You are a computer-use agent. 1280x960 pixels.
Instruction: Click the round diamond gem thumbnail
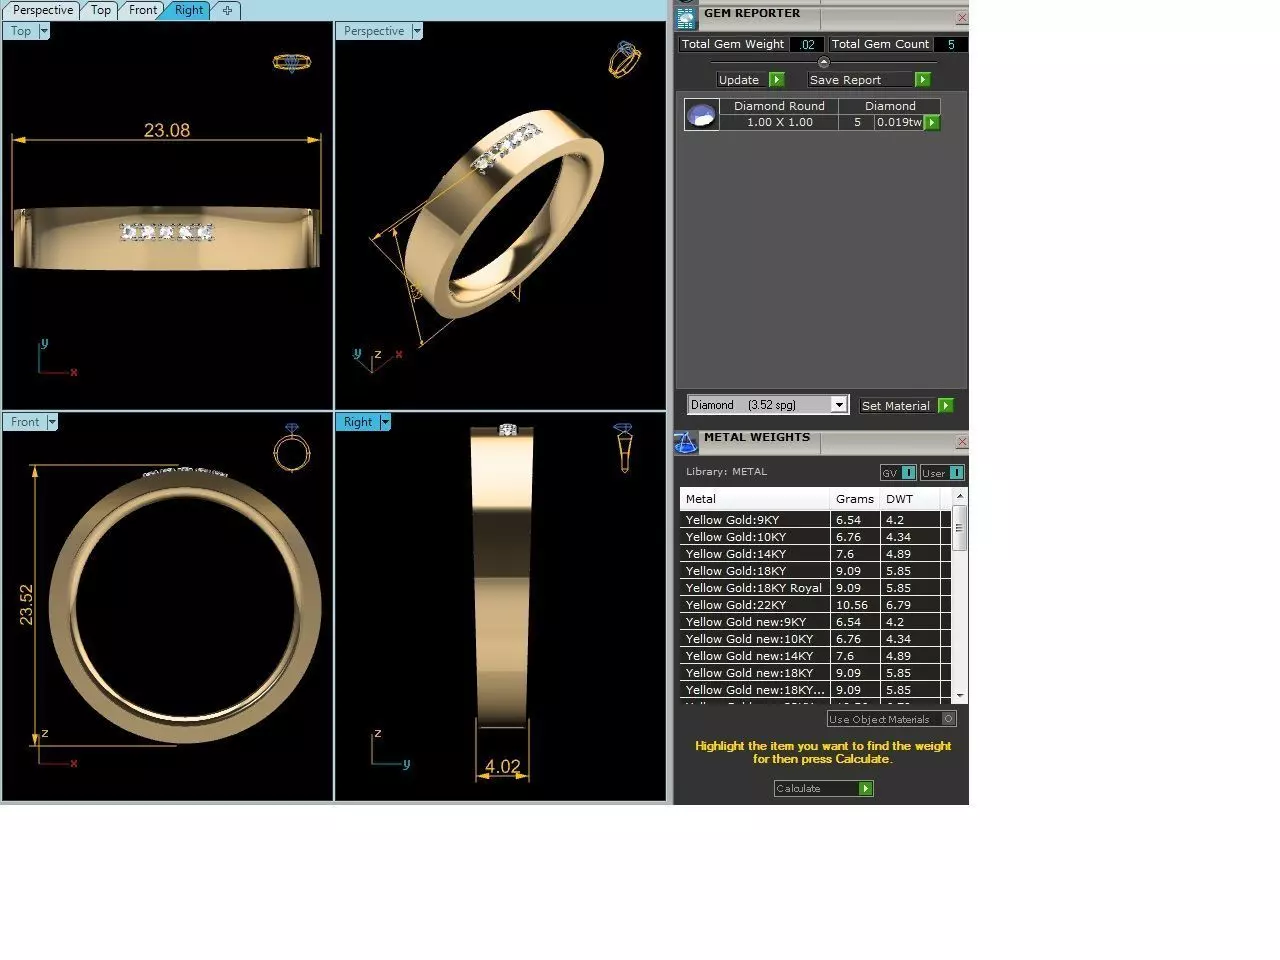(701, 115)
